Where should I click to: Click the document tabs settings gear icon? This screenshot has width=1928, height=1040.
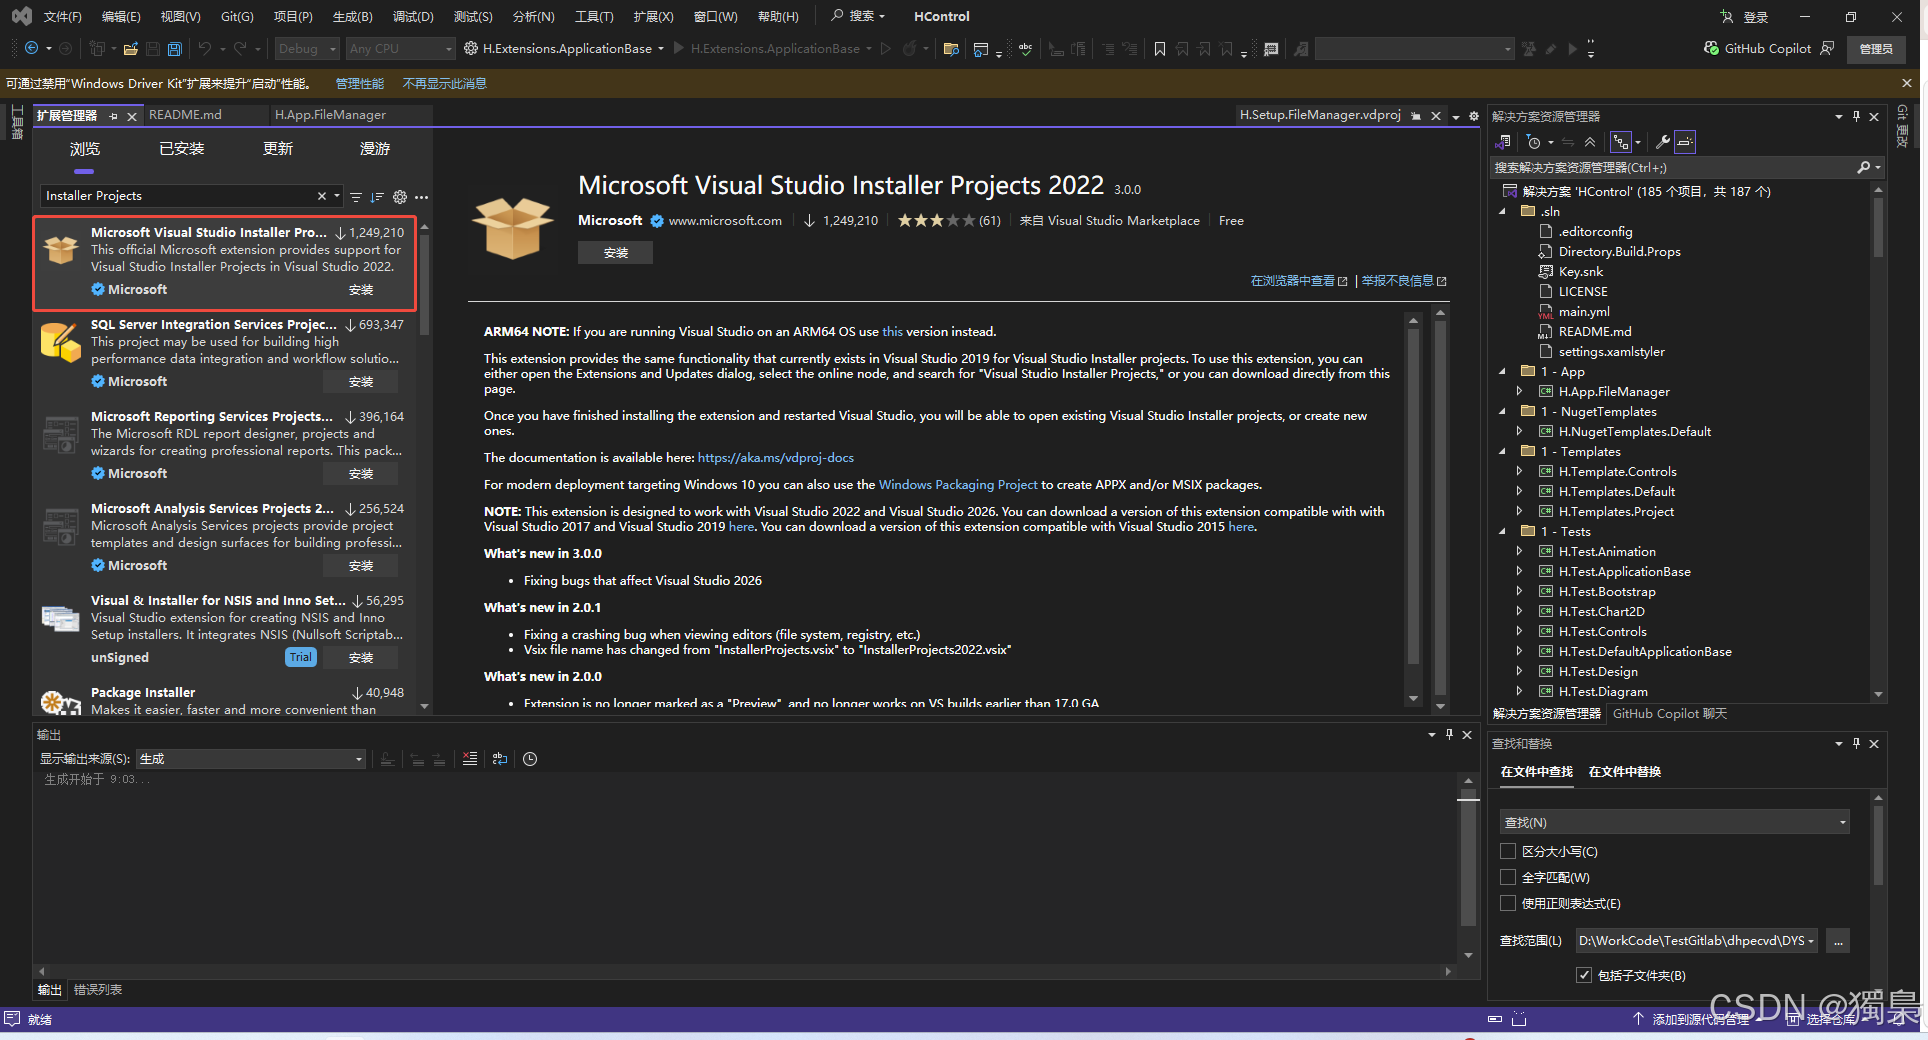1474,116
